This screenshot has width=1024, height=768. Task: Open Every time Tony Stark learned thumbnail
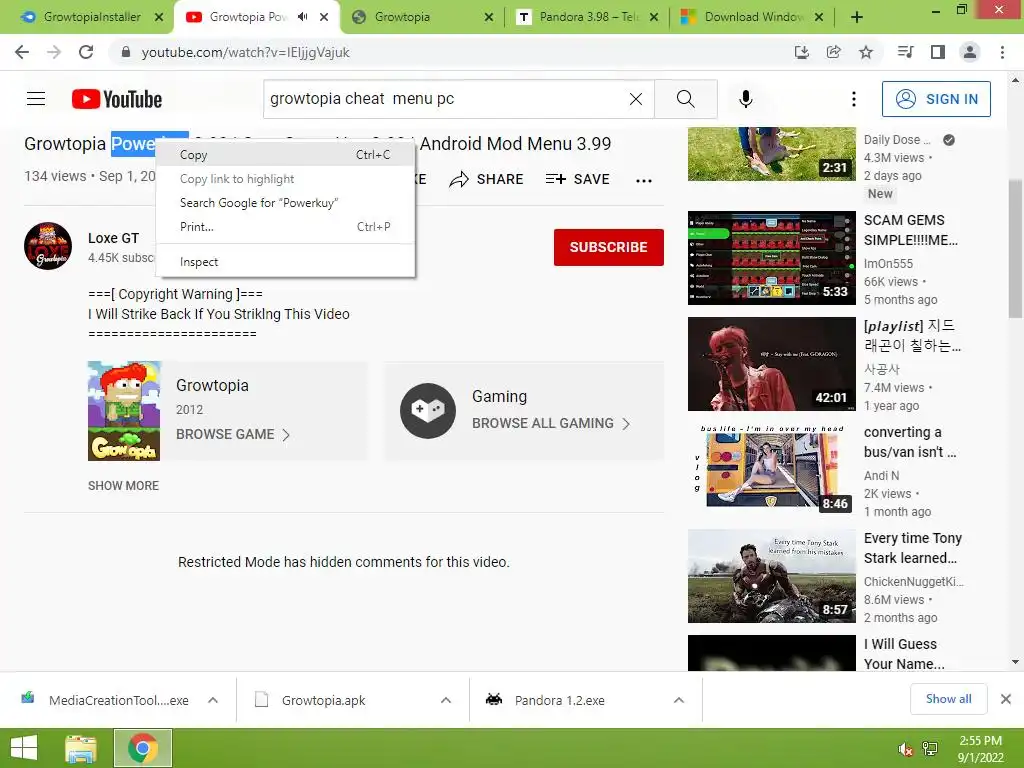[771, 576]
